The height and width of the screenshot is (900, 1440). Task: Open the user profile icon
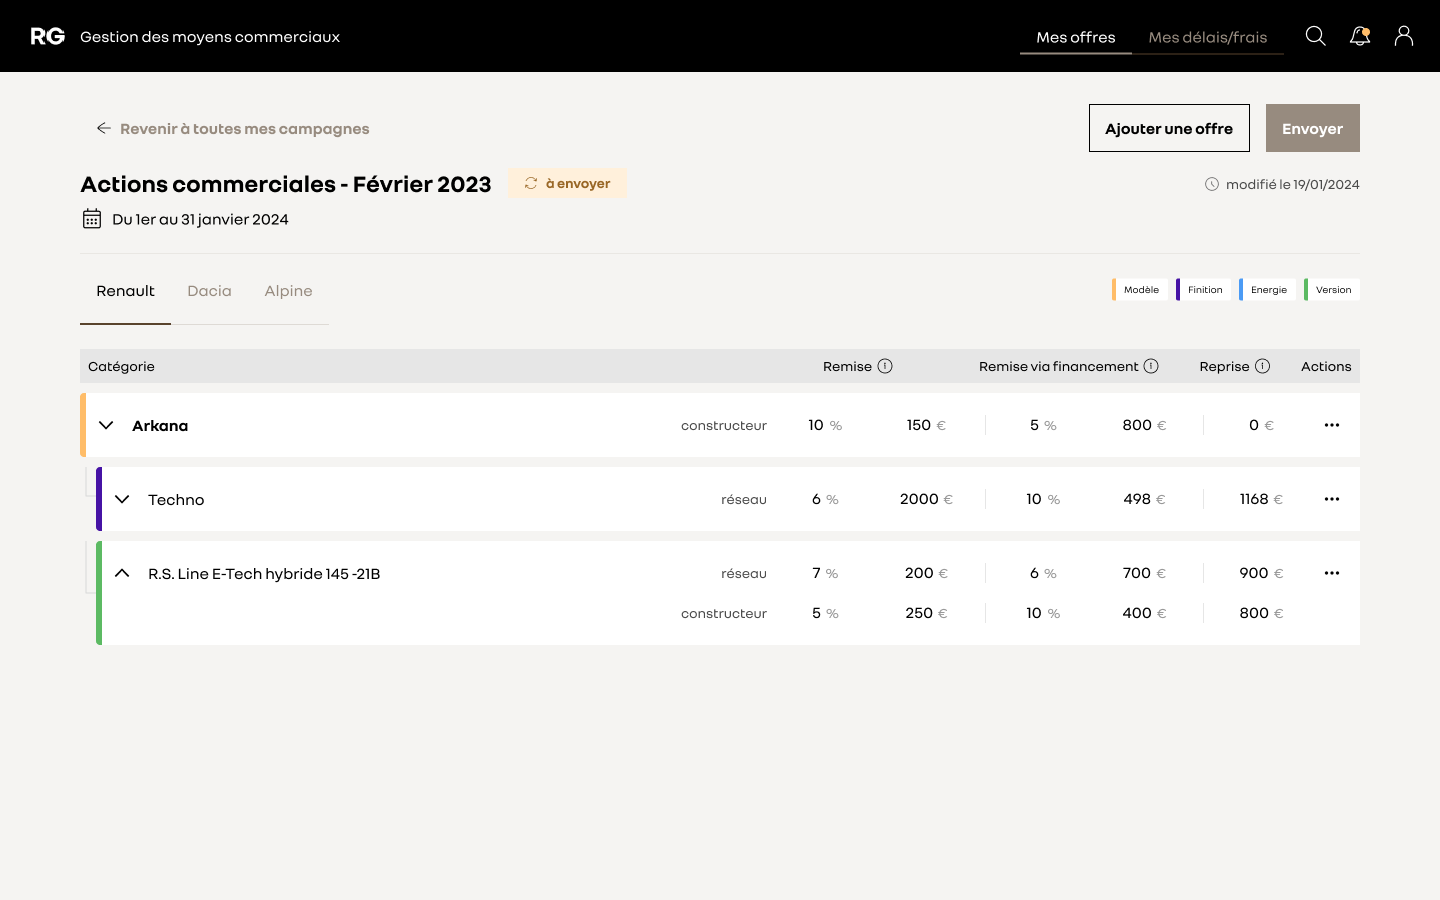(x=1404, y=36)
